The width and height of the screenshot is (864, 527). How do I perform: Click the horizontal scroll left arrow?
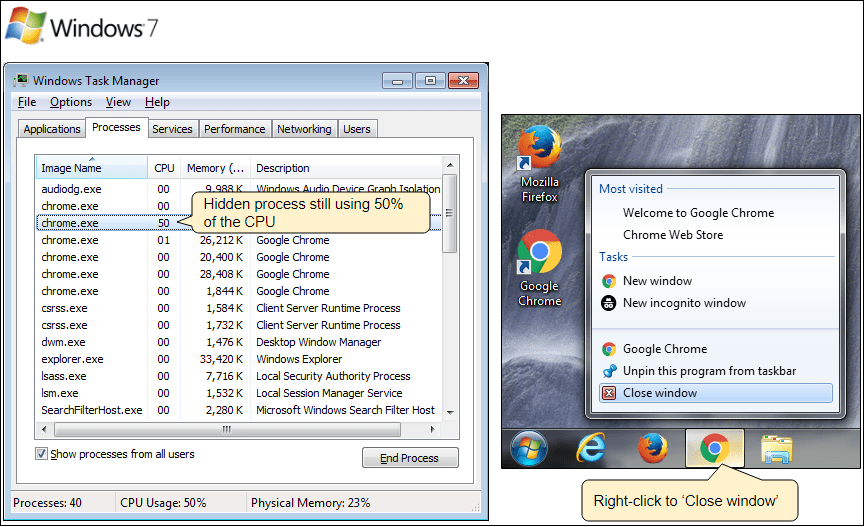[44, 429]
